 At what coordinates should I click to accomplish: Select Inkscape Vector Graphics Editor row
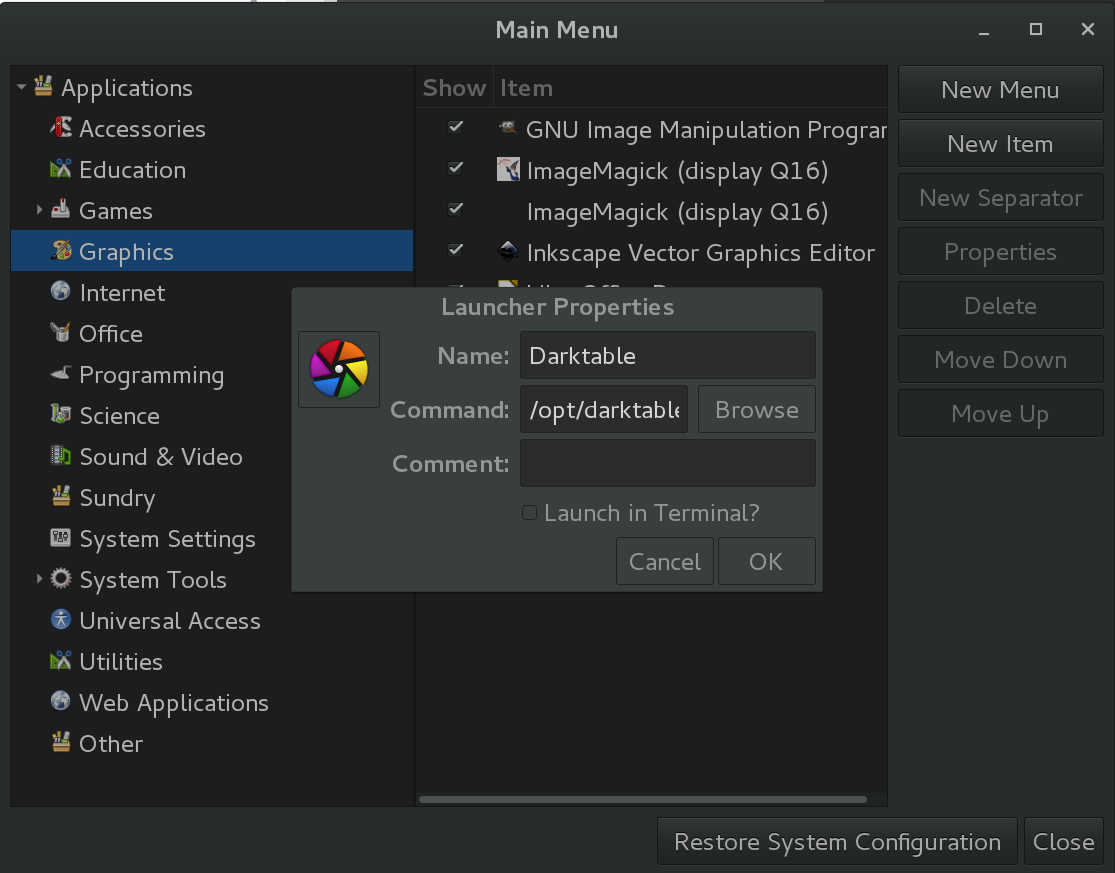(x=651, y=252)
